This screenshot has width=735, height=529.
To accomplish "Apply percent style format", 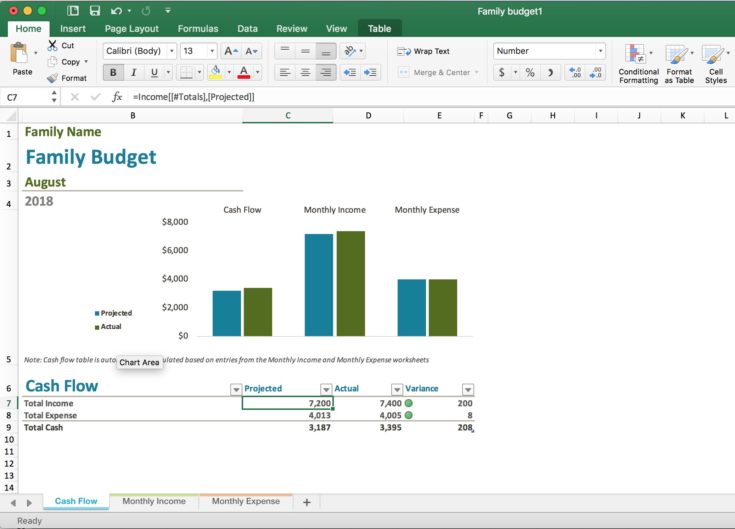I will coord(530,72).
